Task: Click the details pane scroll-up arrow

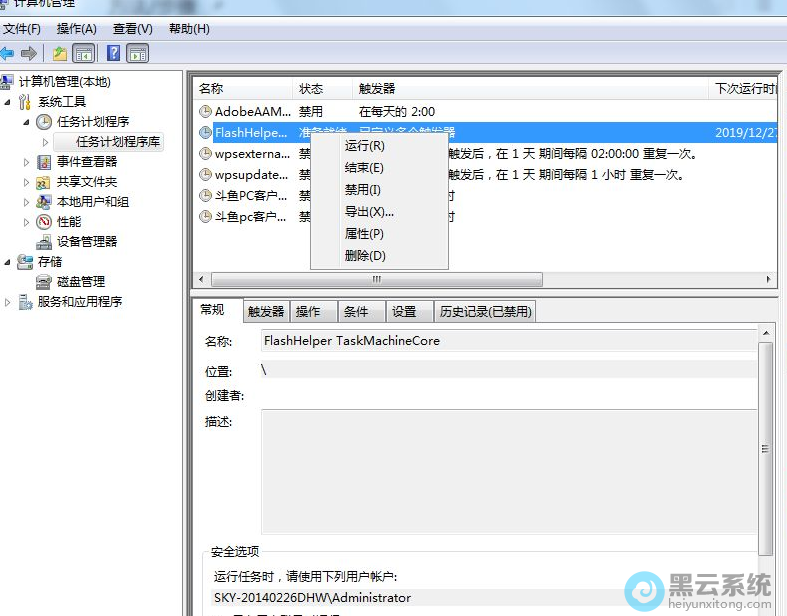Action: pos(765,332)
